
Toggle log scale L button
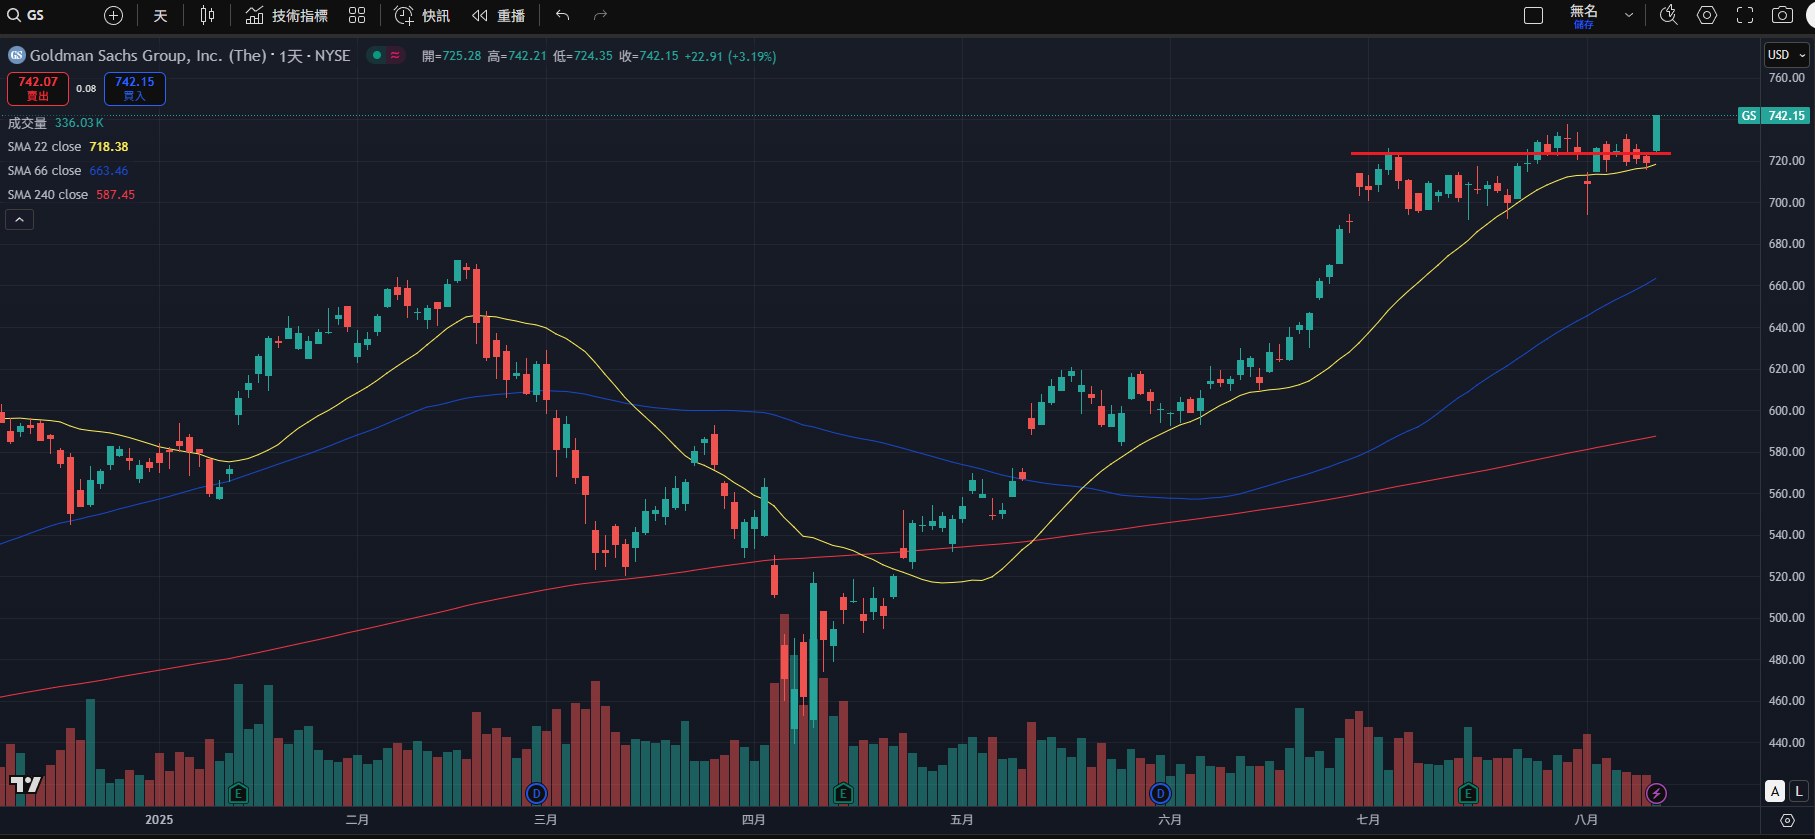(1799, 791)
